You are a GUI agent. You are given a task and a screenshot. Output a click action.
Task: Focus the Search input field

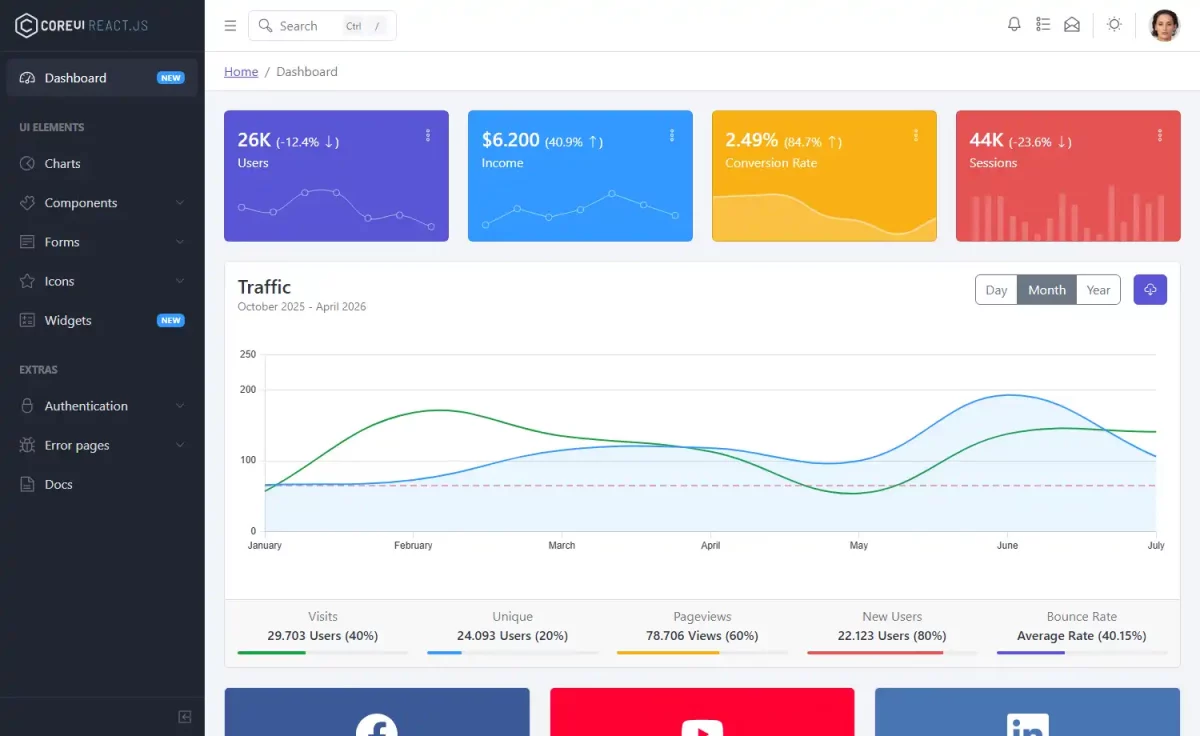pyautogui.click(x=322, y=26)
